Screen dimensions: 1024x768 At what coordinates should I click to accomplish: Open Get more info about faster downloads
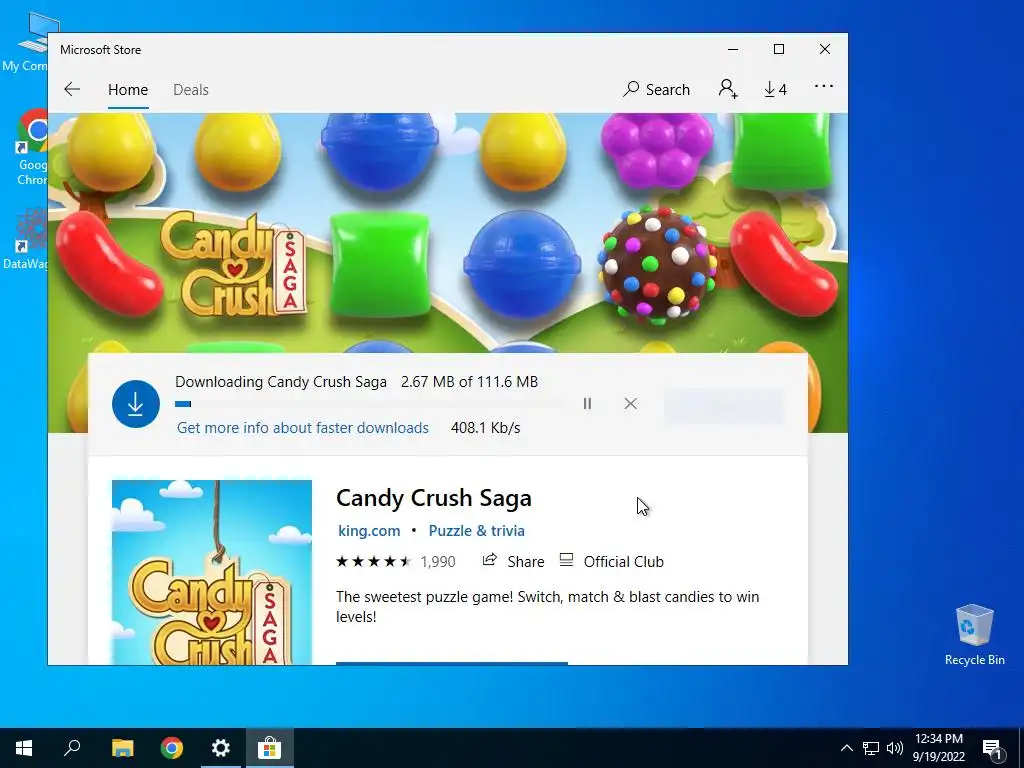(x=303, y=428)
